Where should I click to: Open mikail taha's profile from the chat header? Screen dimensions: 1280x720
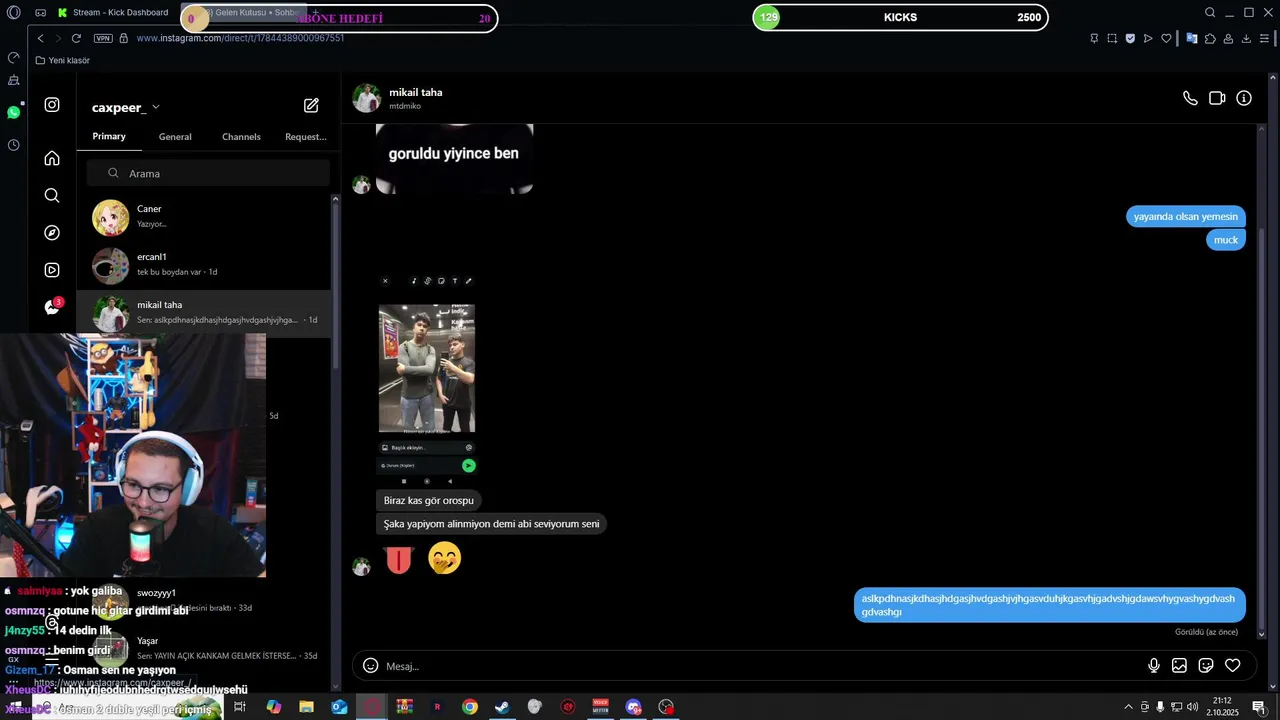(x=397, y=98)
